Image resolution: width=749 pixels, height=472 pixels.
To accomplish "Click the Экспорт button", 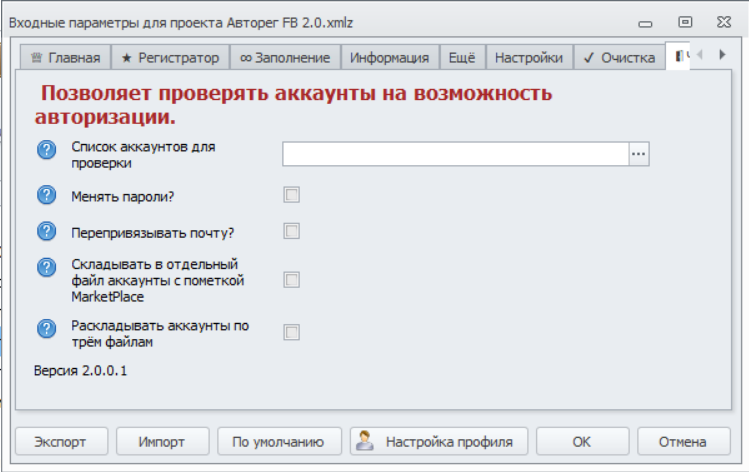I will (62, 441).
